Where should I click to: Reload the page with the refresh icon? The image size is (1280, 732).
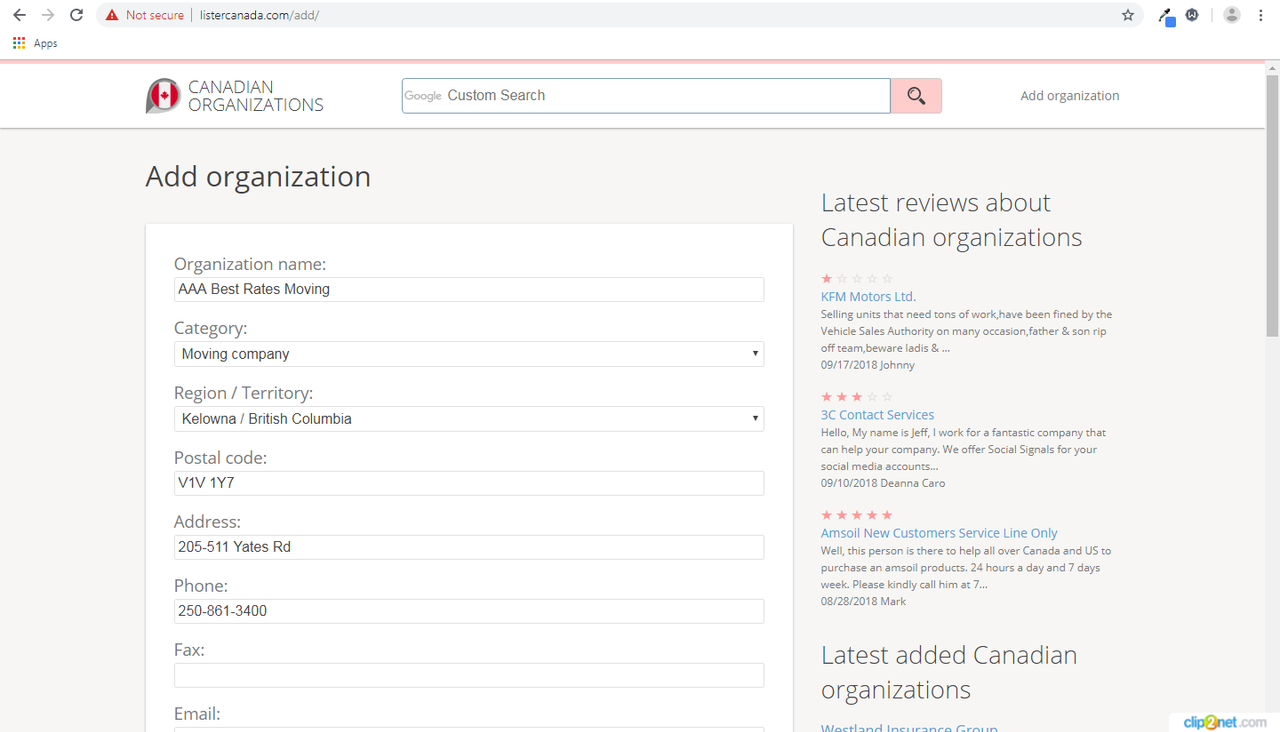point(76,15)
